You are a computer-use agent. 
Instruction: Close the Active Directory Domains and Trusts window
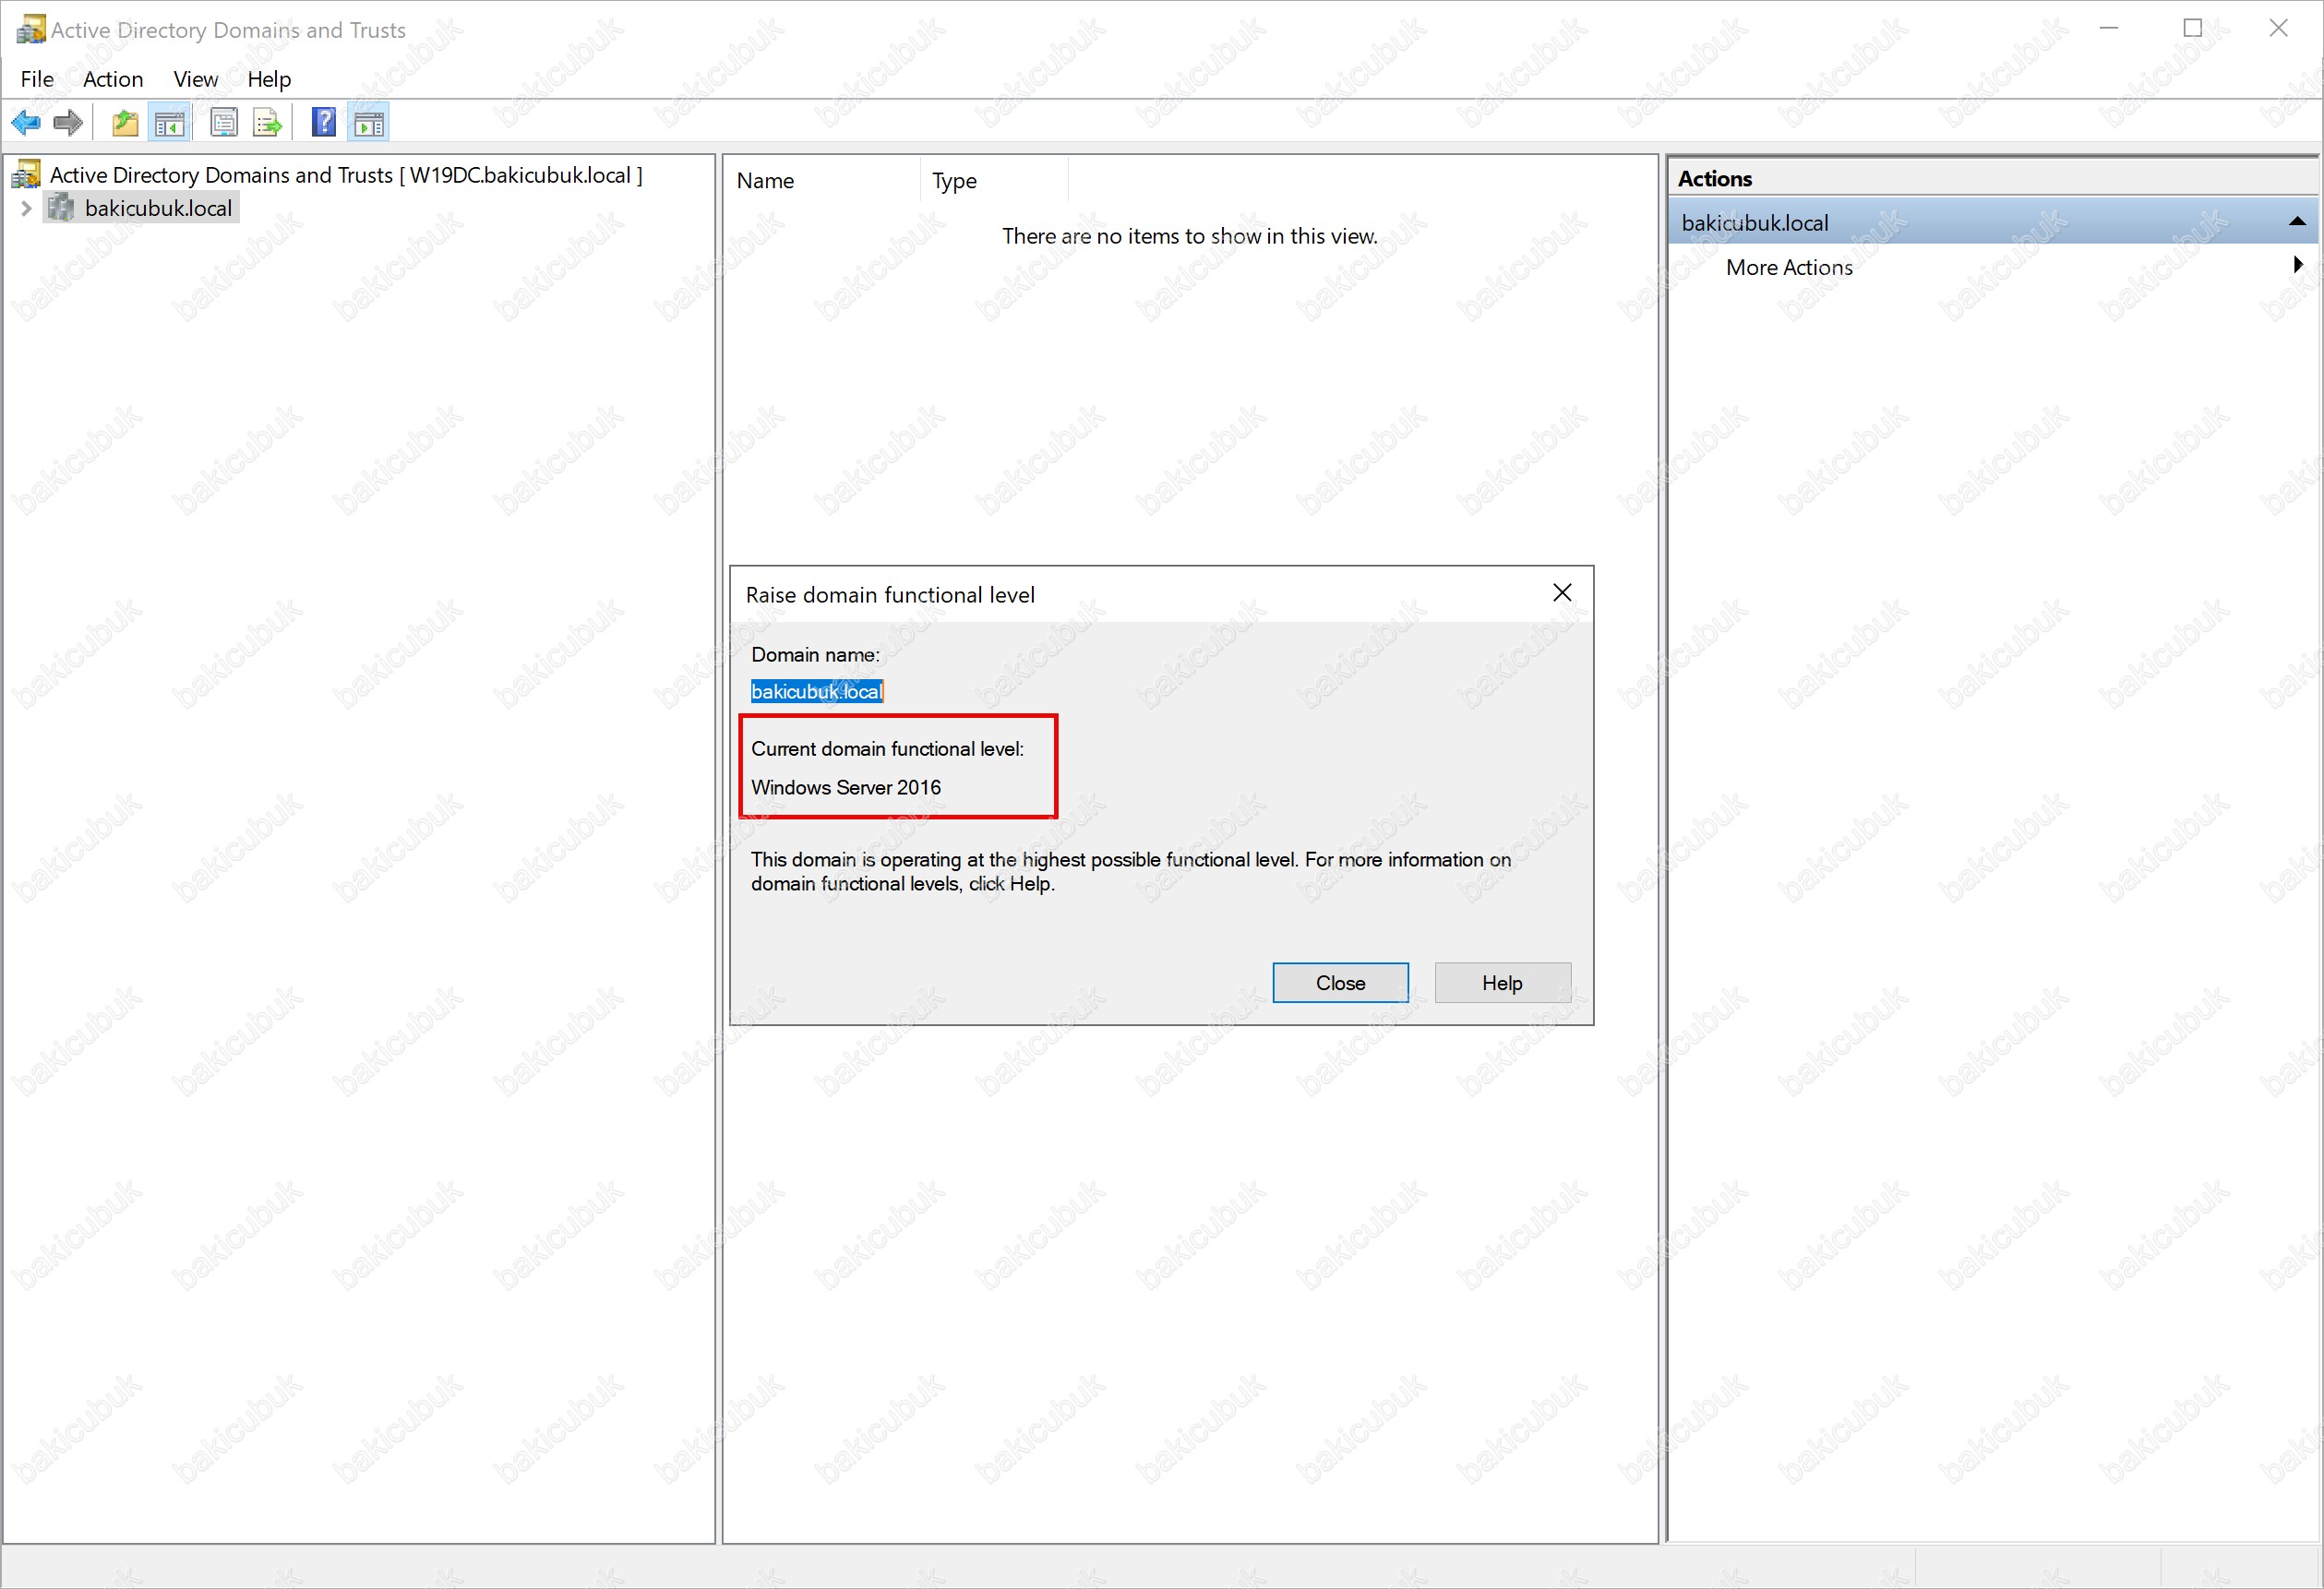[x=2278, y=29]
